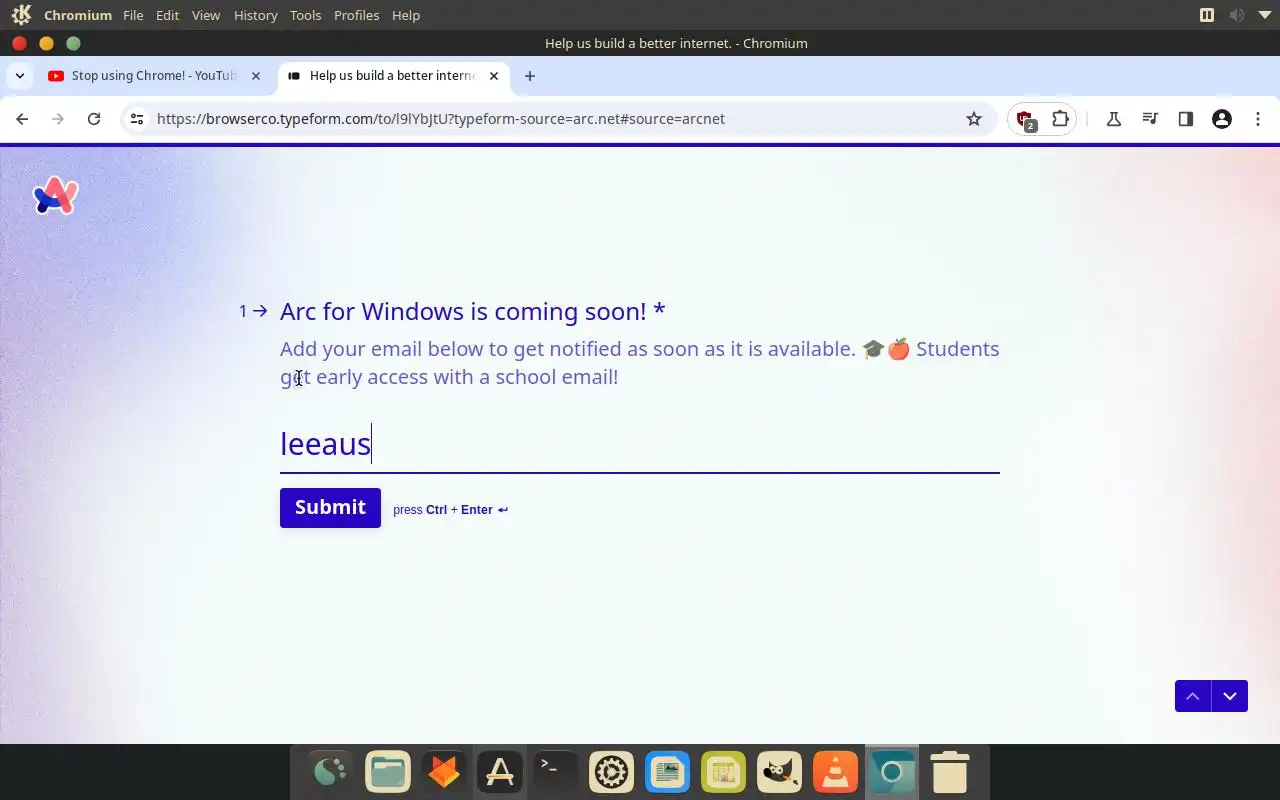Click the pause-like tray icon
Image resolution: width=1280 pixels, height=800 pixels.
(x=1207, y=15)
